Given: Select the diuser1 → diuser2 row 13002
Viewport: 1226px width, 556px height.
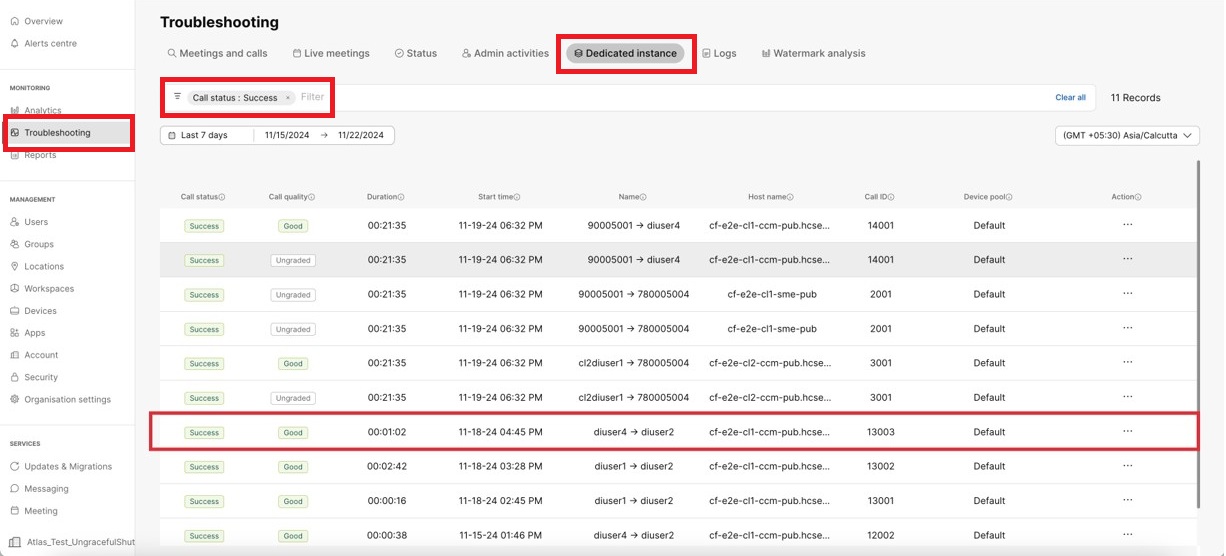Looking at the screenshot, I should [633, 466].
